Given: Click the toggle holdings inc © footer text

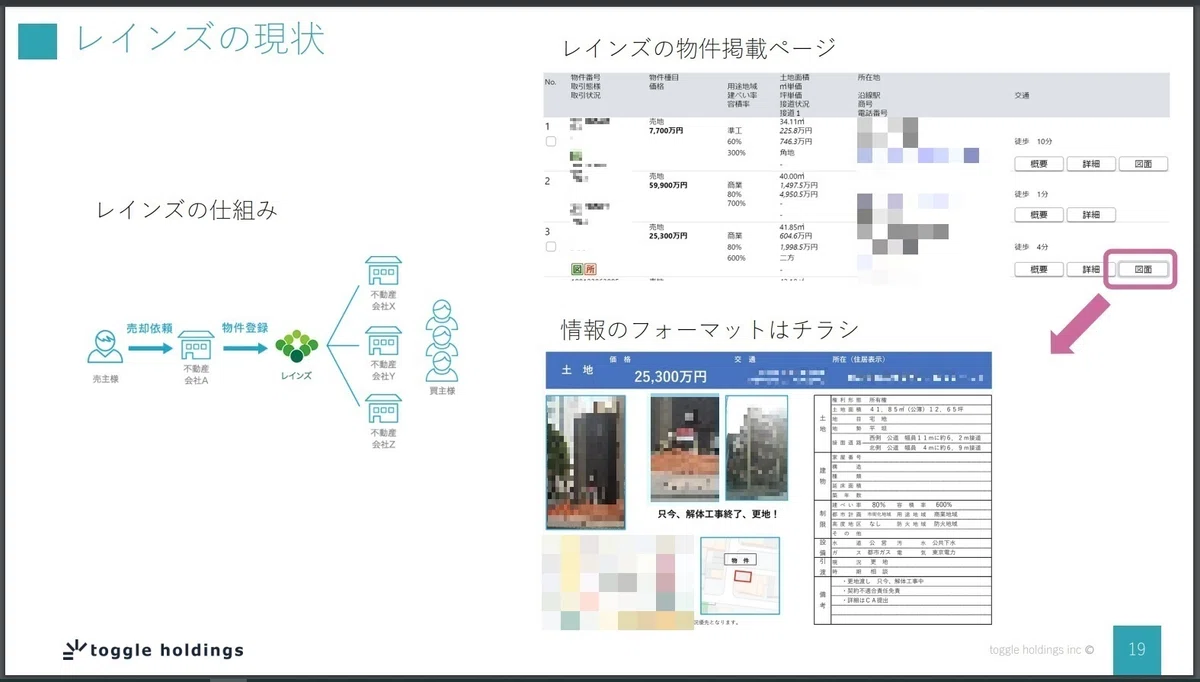Looking at the screenshot, I should (x=1041, y=650).
